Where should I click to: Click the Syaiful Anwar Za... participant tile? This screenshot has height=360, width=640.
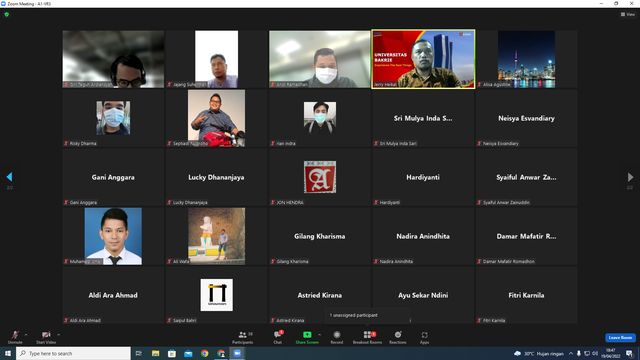tap(526, 177)
